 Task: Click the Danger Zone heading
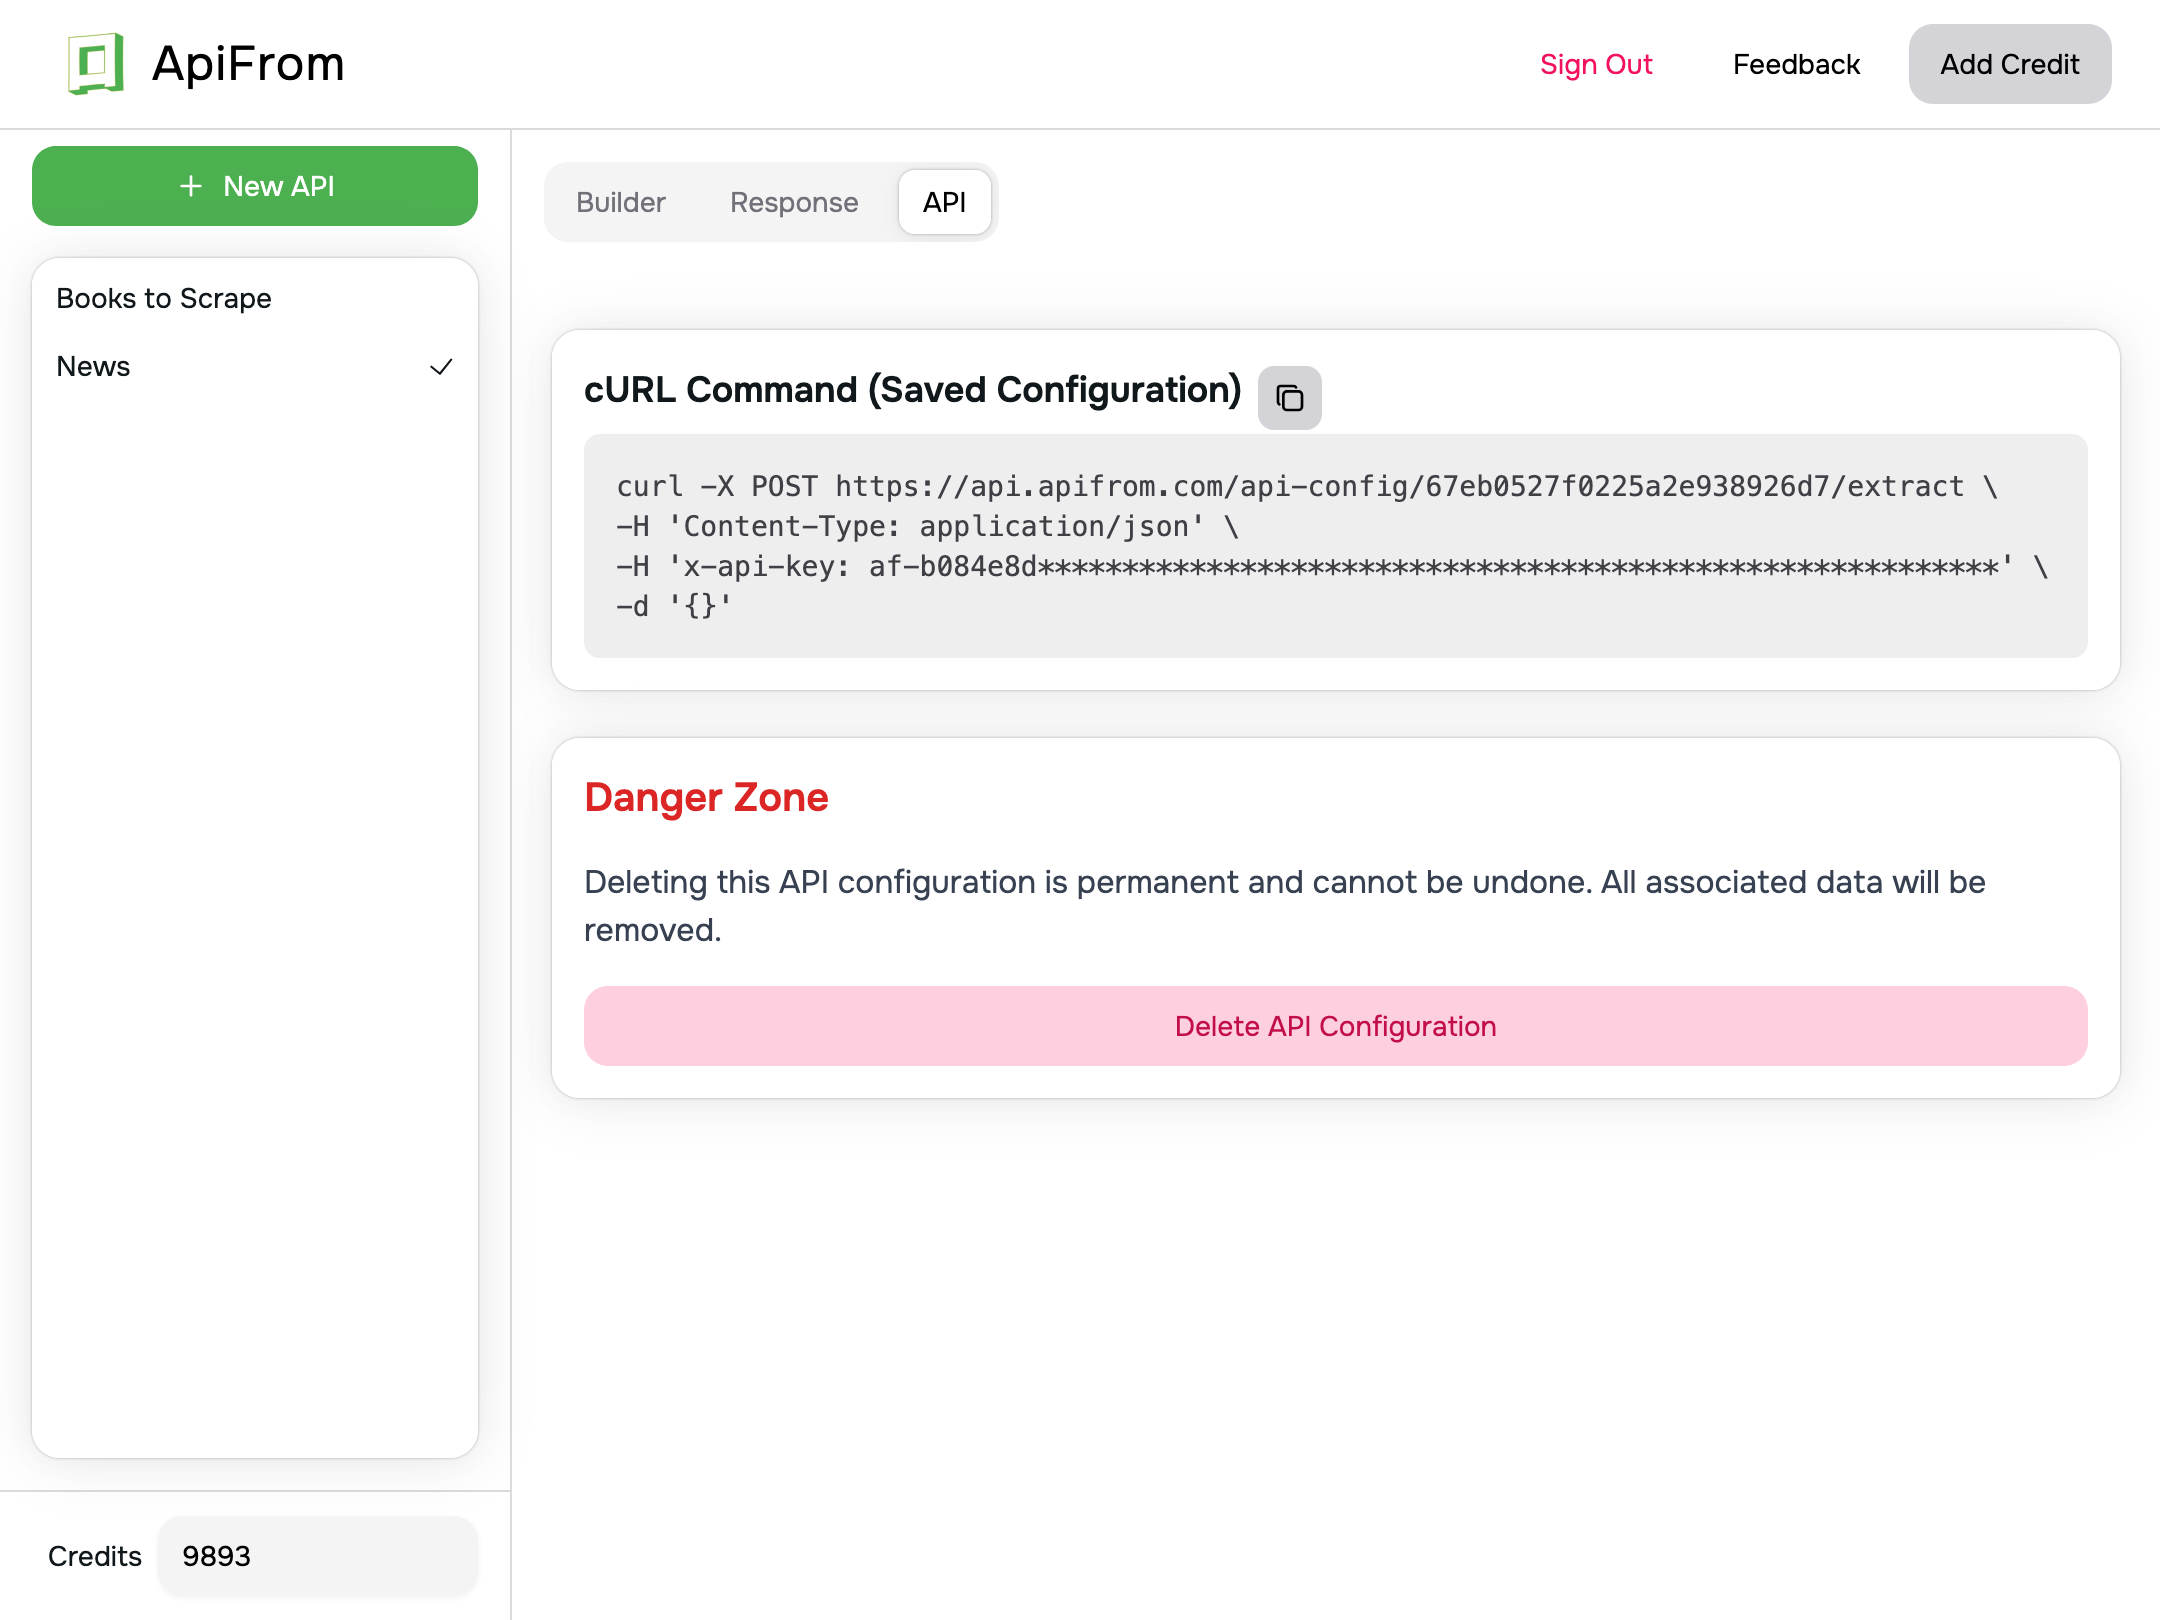[706, 798]
